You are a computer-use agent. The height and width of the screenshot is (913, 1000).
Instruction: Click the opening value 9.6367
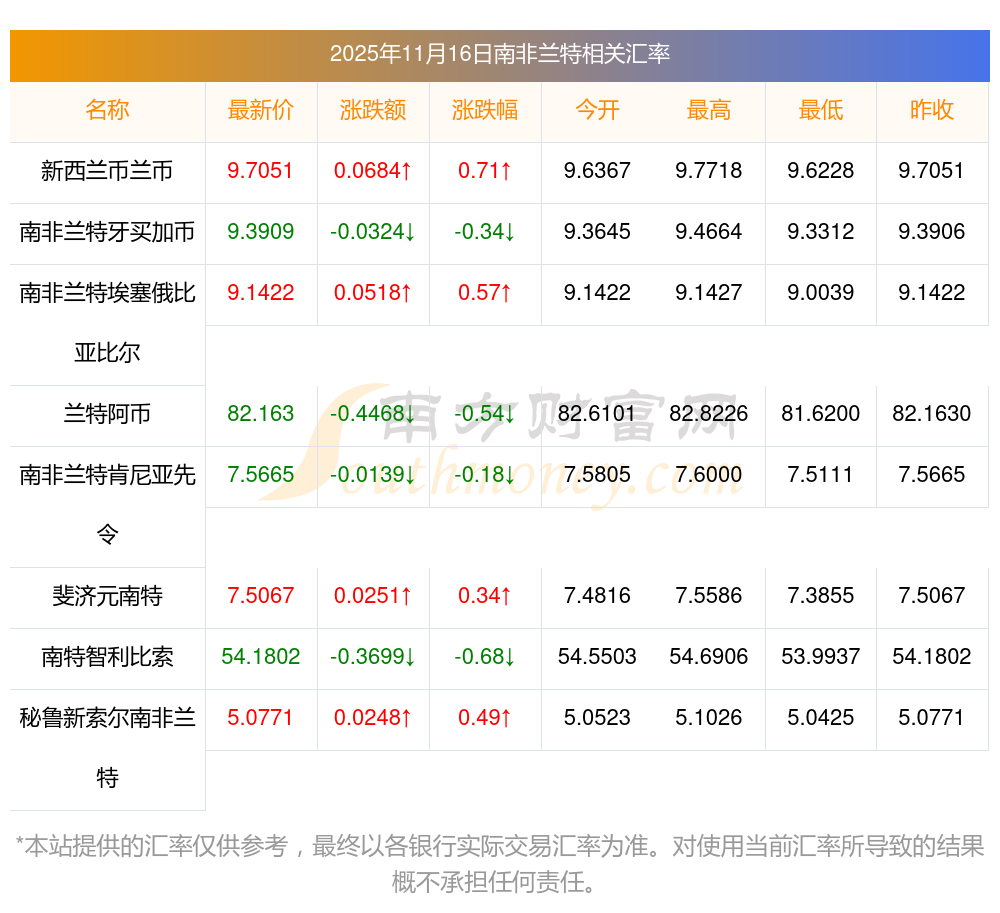(x=597, y=171)
